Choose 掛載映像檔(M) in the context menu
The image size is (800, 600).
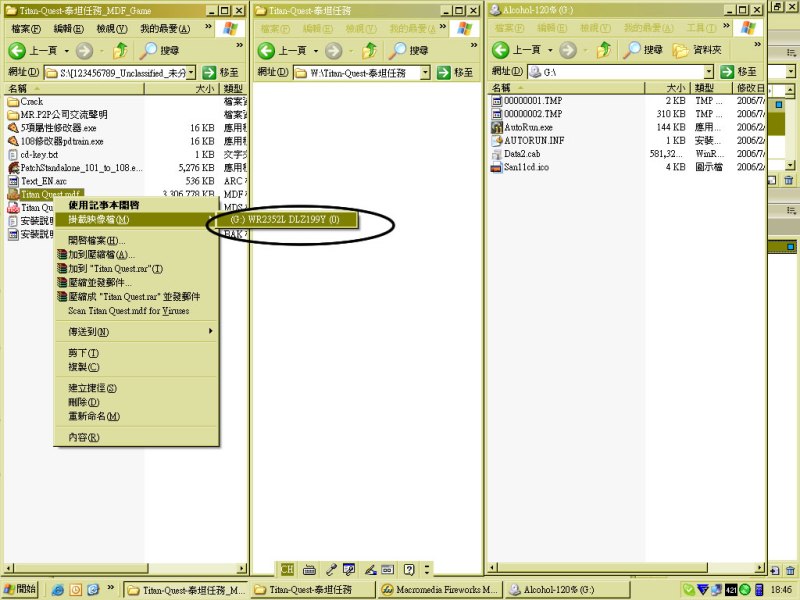(136, 219)
